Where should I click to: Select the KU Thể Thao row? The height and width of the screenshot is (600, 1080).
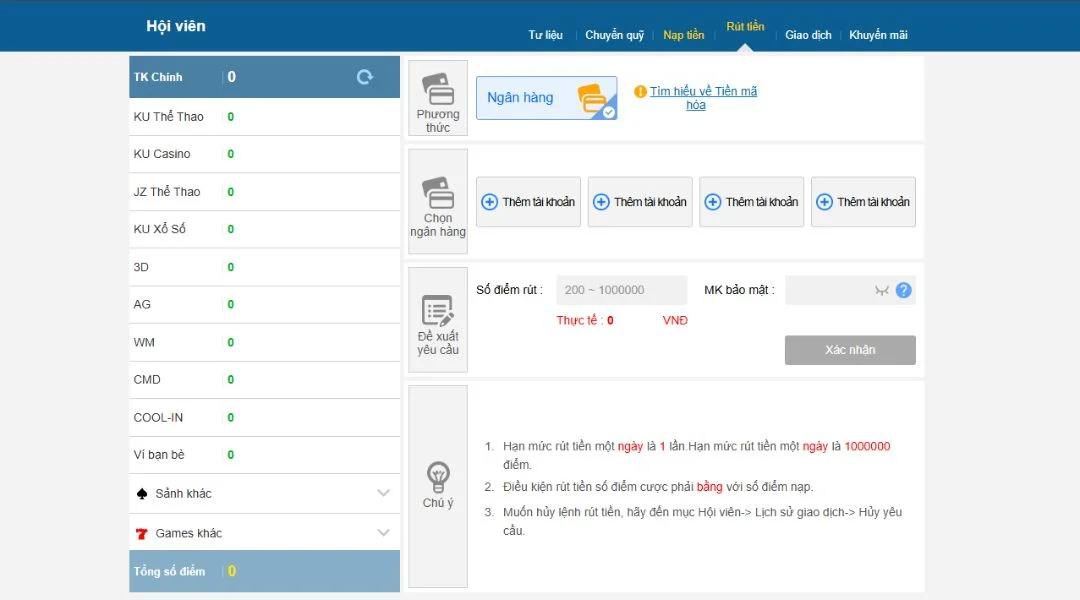click(x=264, y=117)
